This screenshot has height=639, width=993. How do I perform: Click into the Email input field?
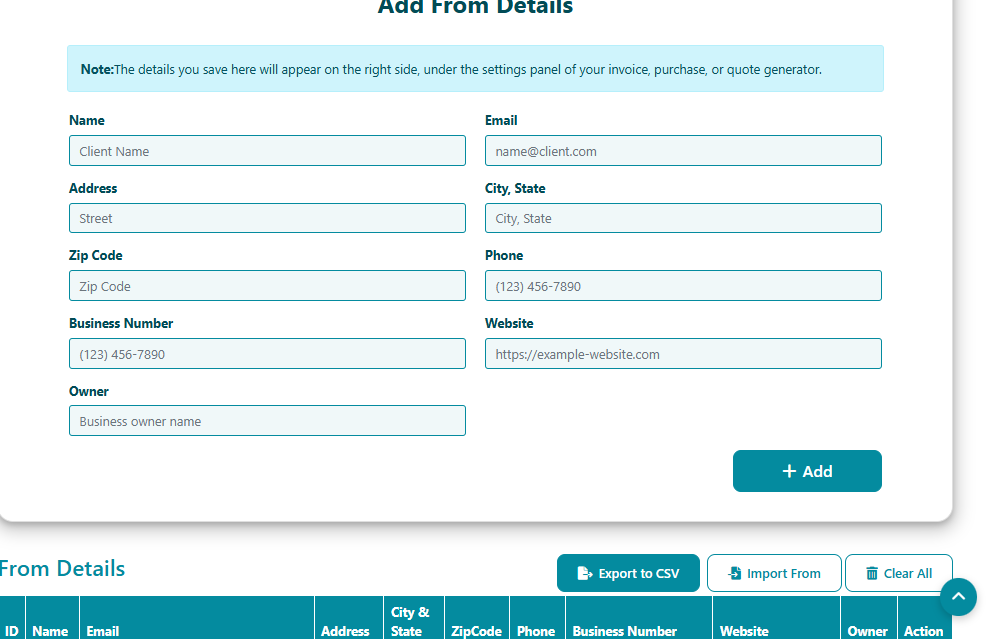pyautogui.click(x=683, y=151)
